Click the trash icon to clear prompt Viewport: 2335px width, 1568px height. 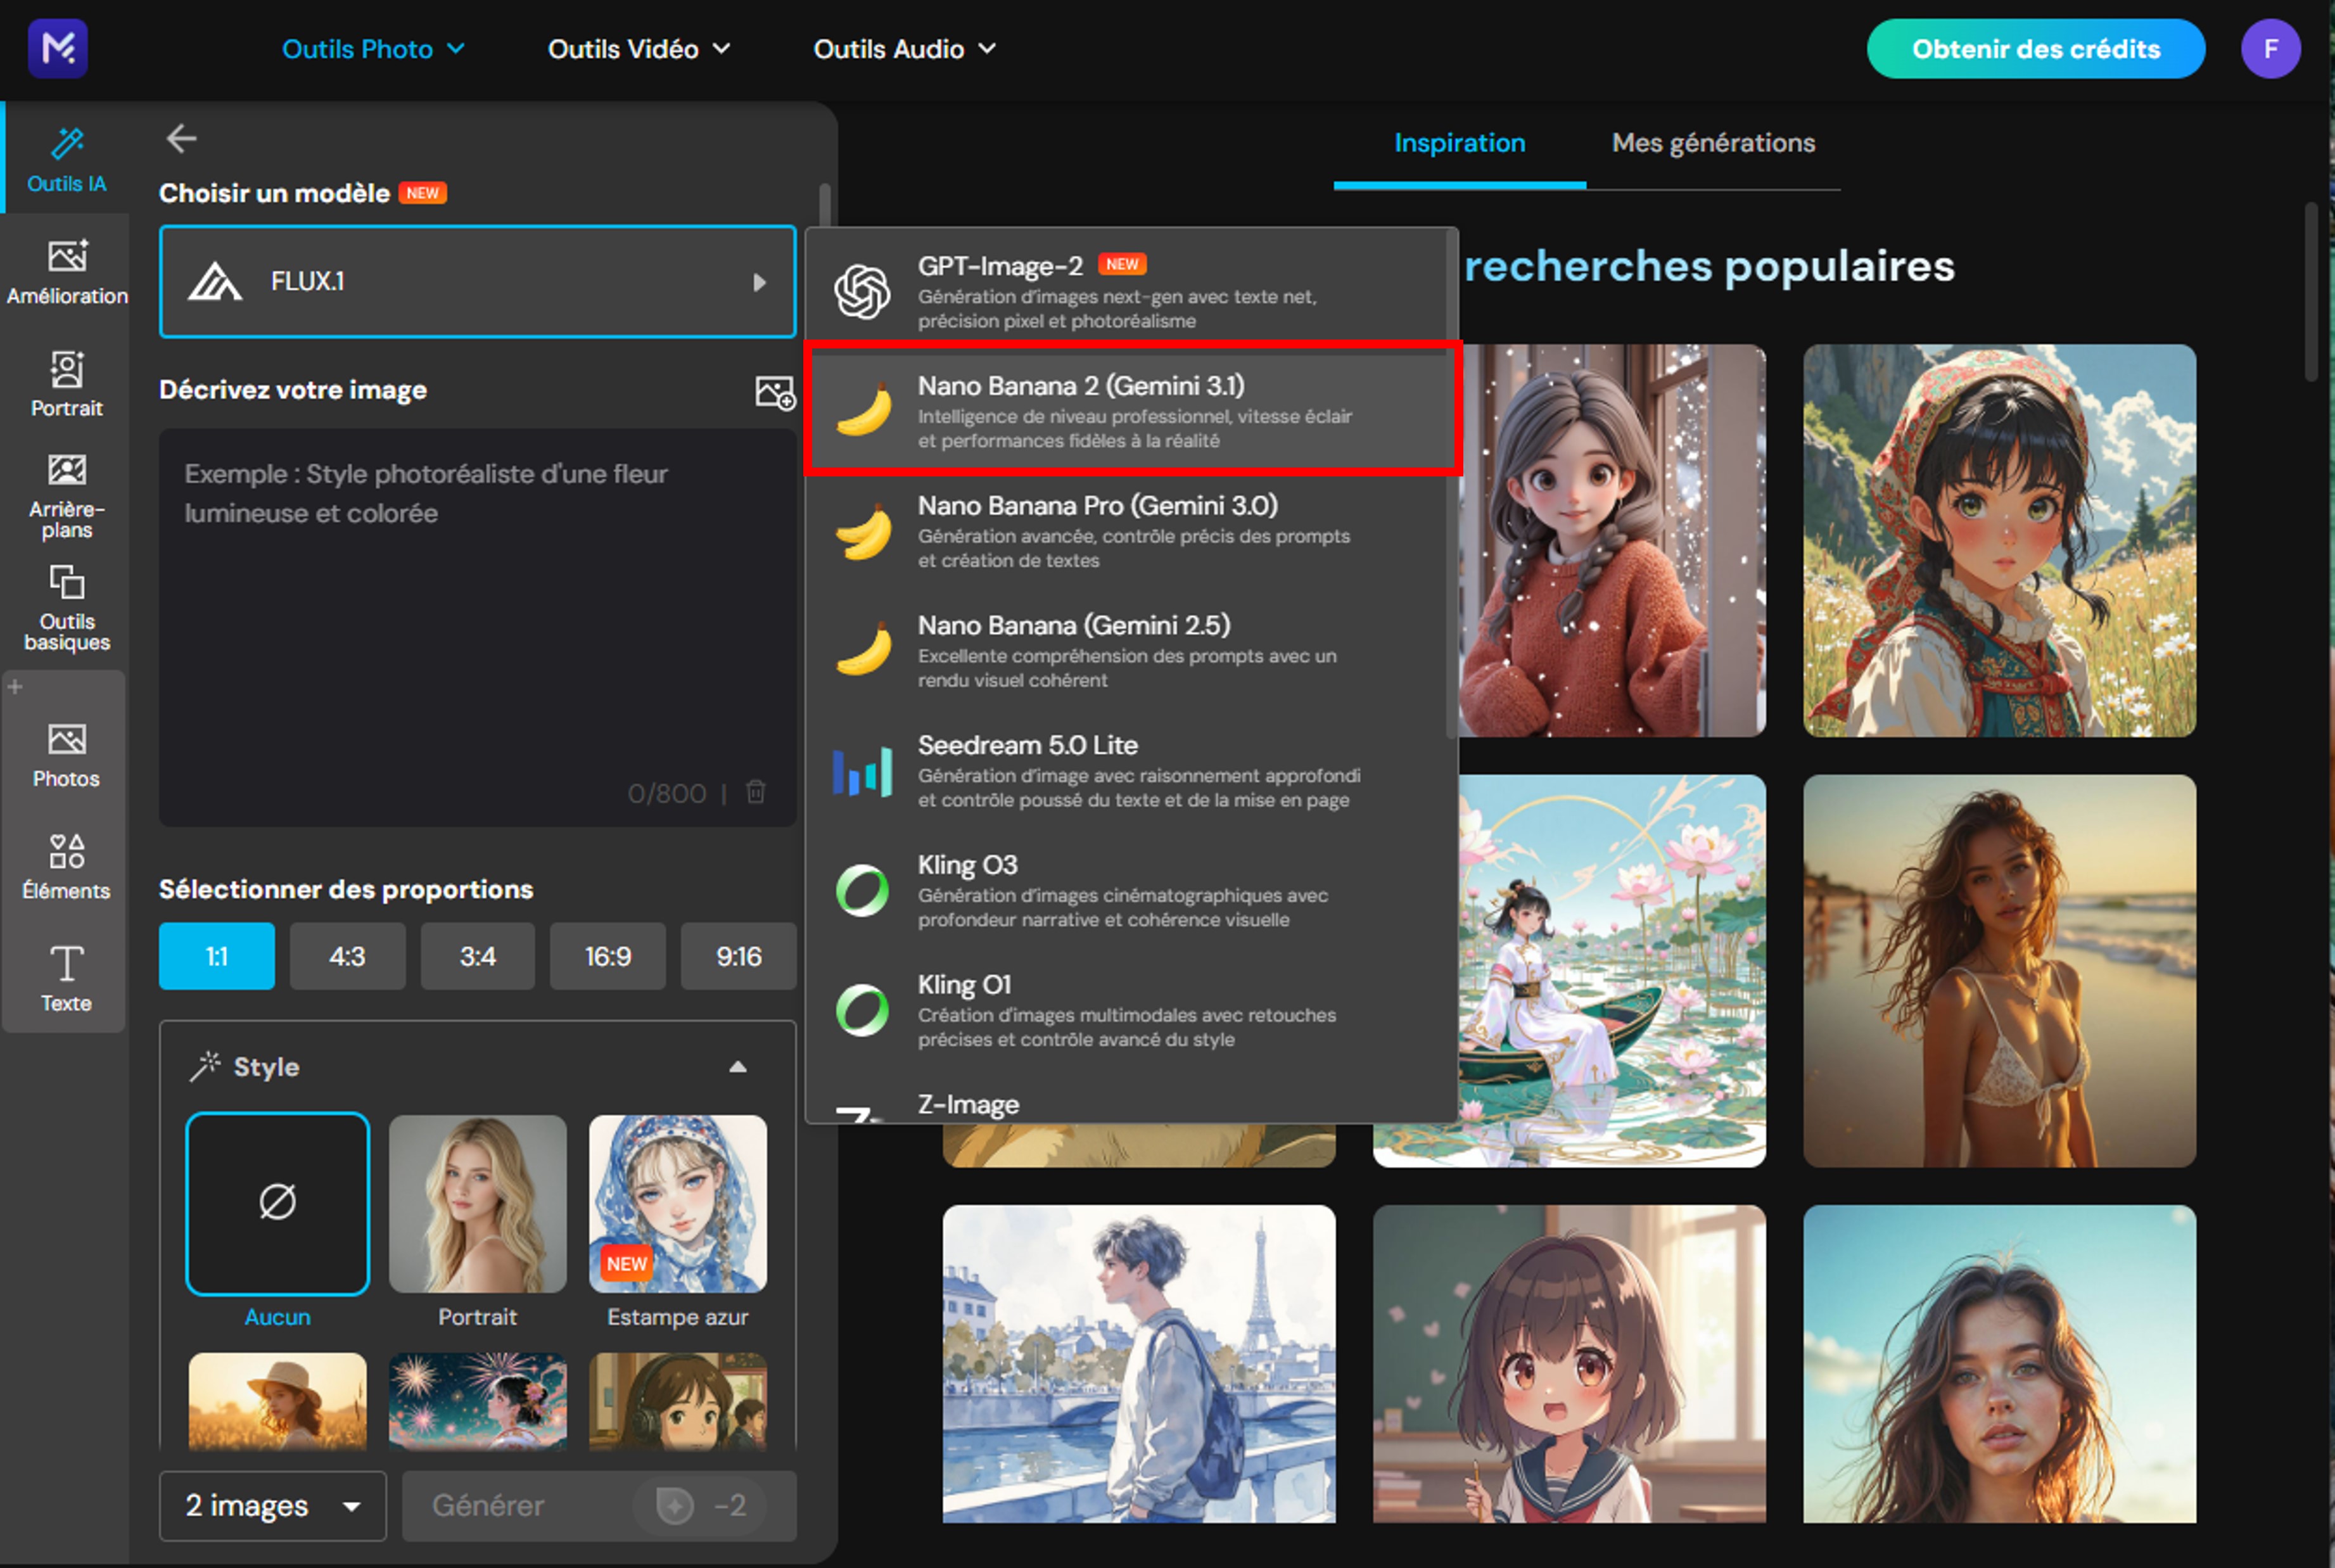(756, 792)
